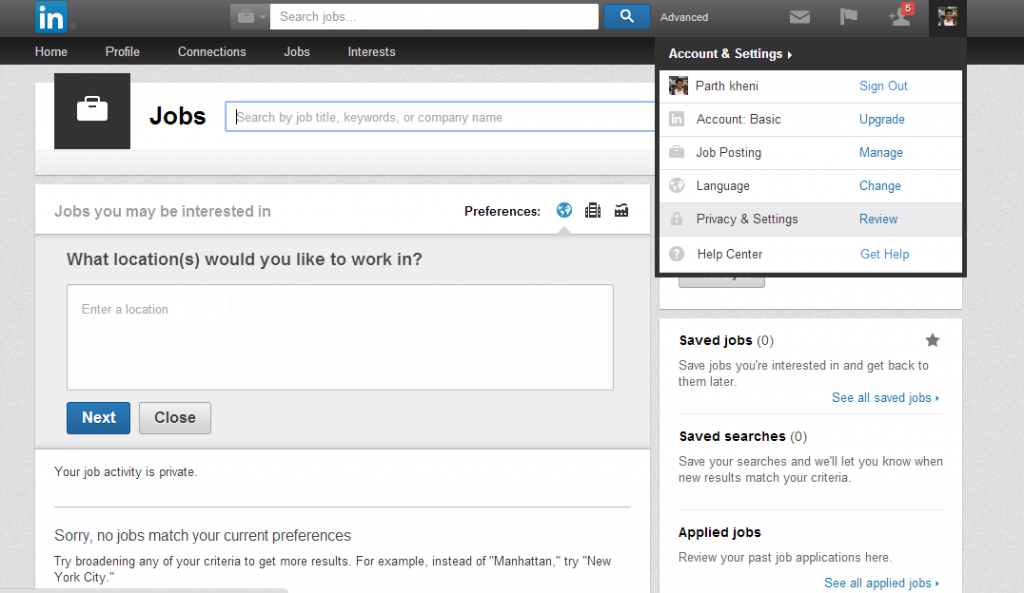Click the Saved jobs heading
Image resolution: width=1024 pixels, height=593 pixels.
716,340
